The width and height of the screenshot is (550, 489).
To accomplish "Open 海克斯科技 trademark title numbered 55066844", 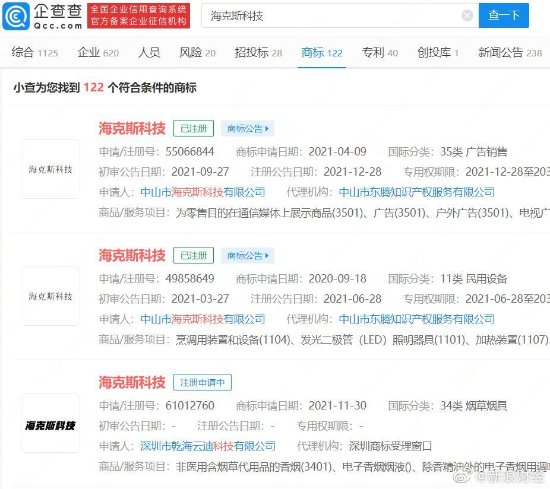I will coord(132,128).
